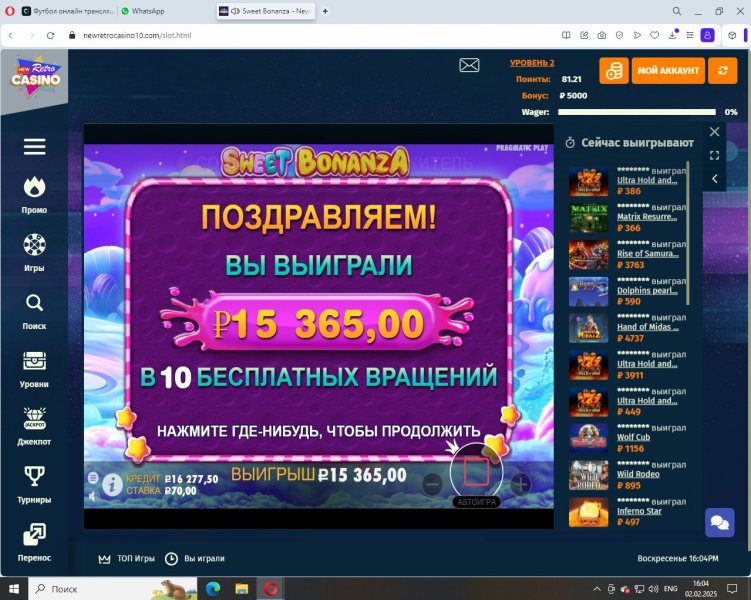Viewport: 751px width, 600px height.
Task: Click the Opera snapshot camera icon
Action: pyautogui.click(x=602, y=35)
